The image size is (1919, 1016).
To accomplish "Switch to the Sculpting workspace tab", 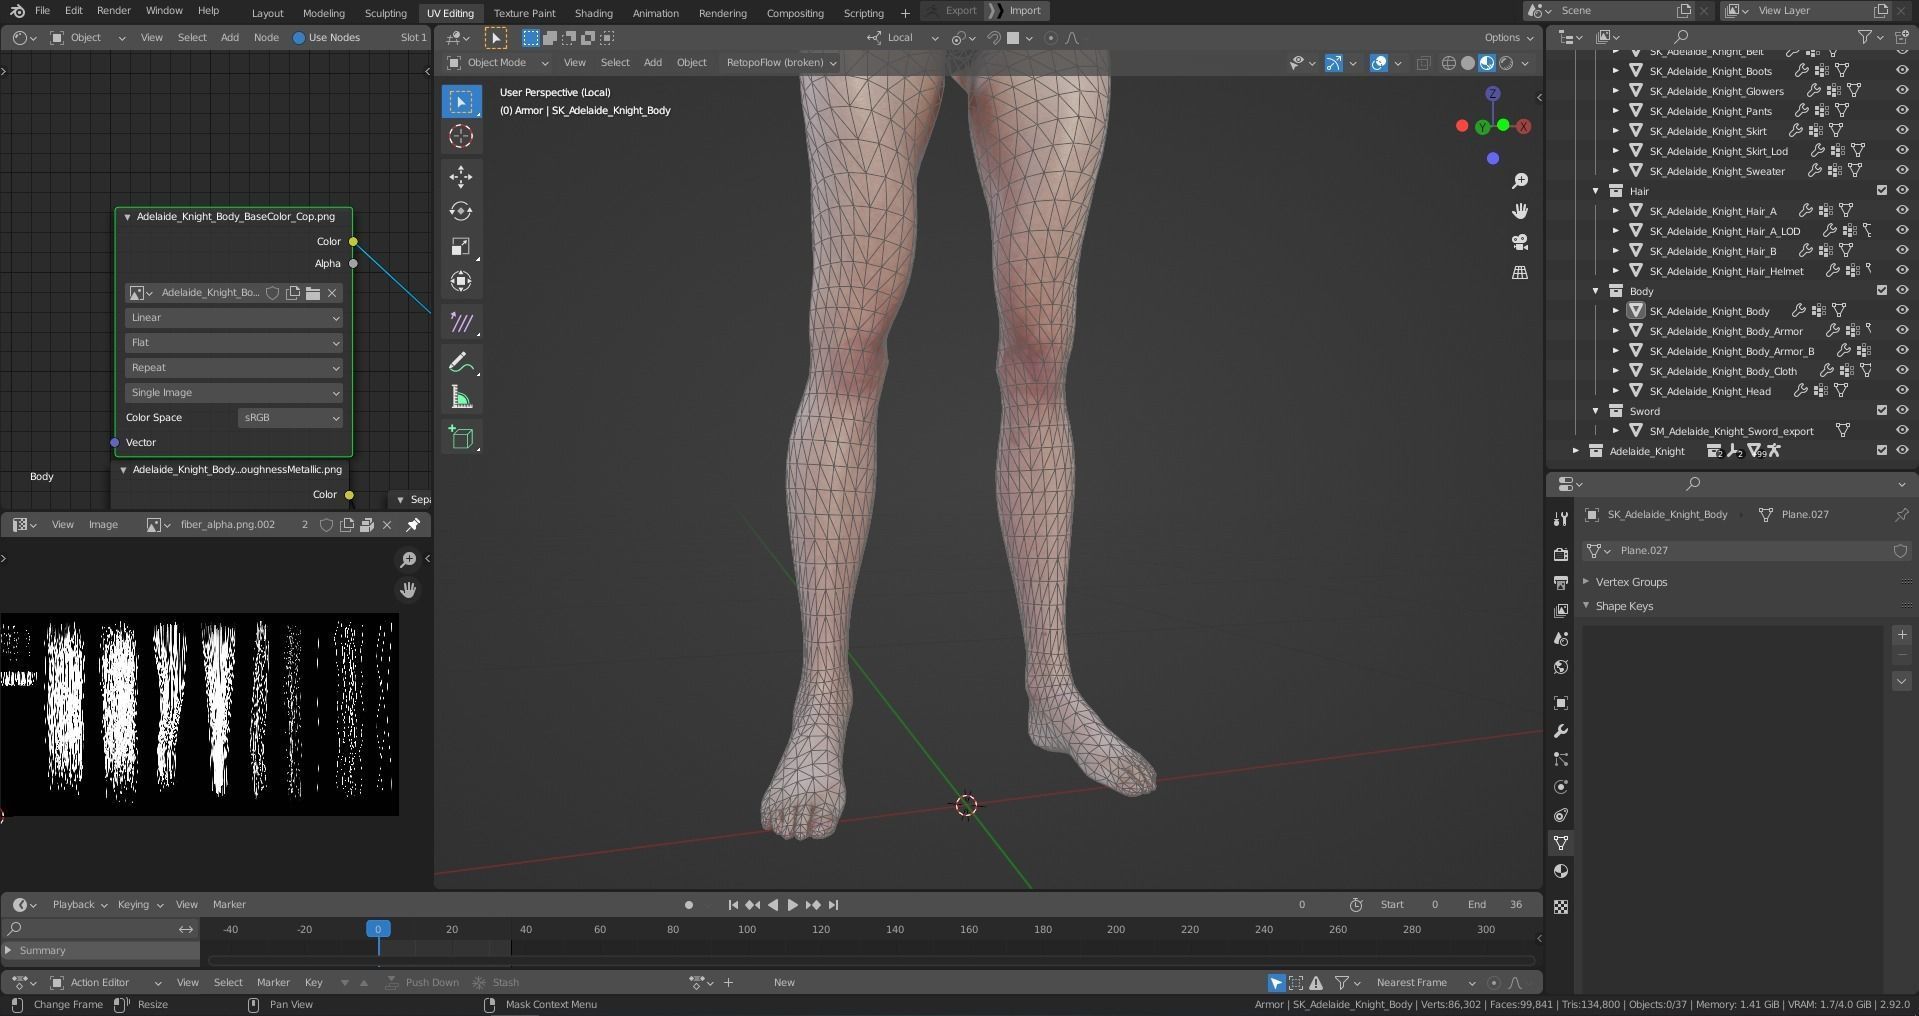I will [385, 13].
